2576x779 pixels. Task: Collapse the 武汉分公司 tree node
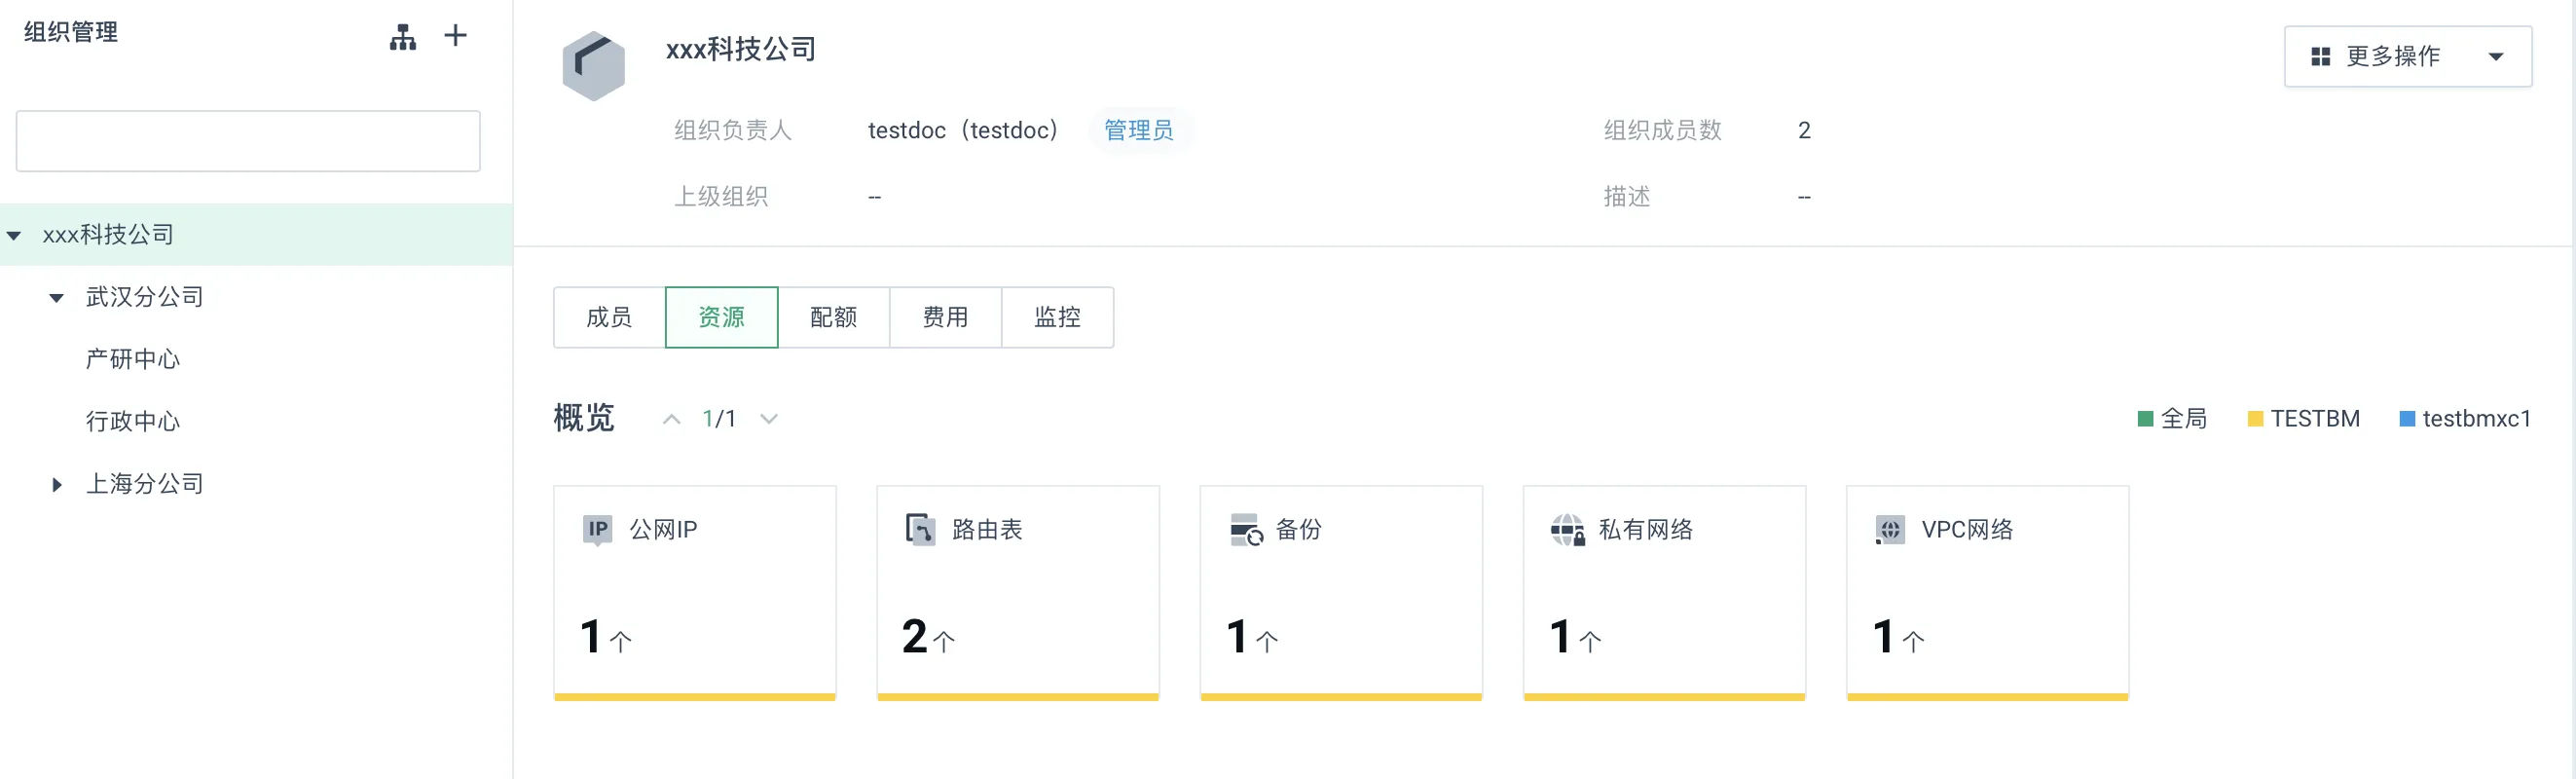pos(57,298)
